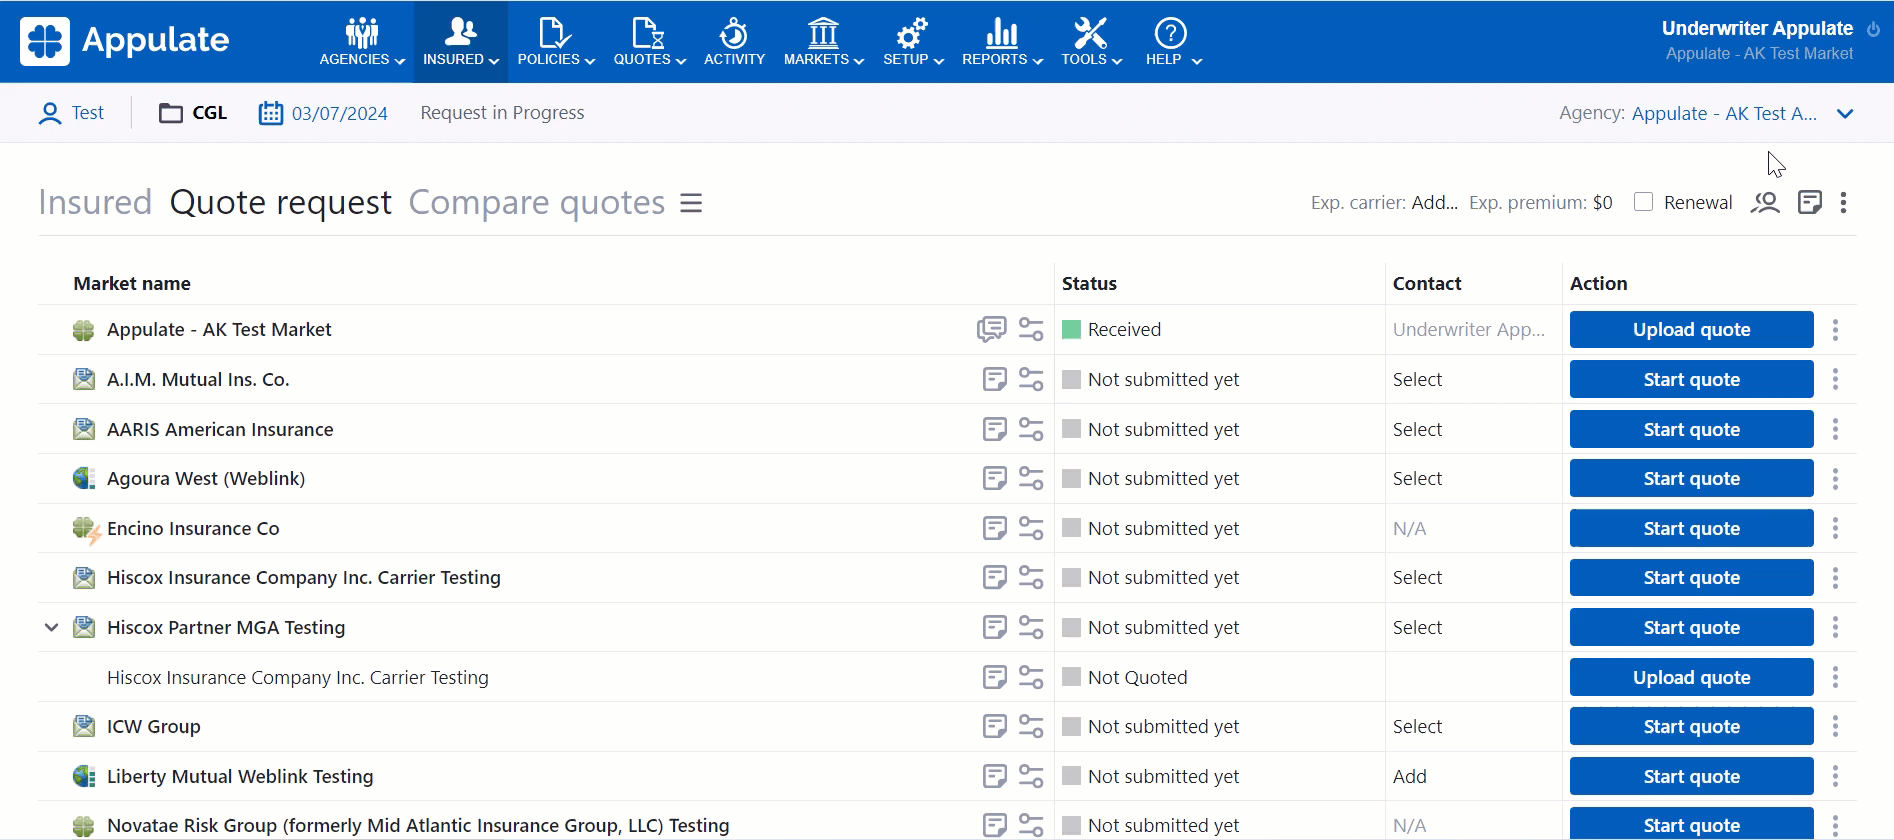1894x840 pixels.
Task: Open the notes icon beside the Renewal checkbox
Action: (1809, 203)
